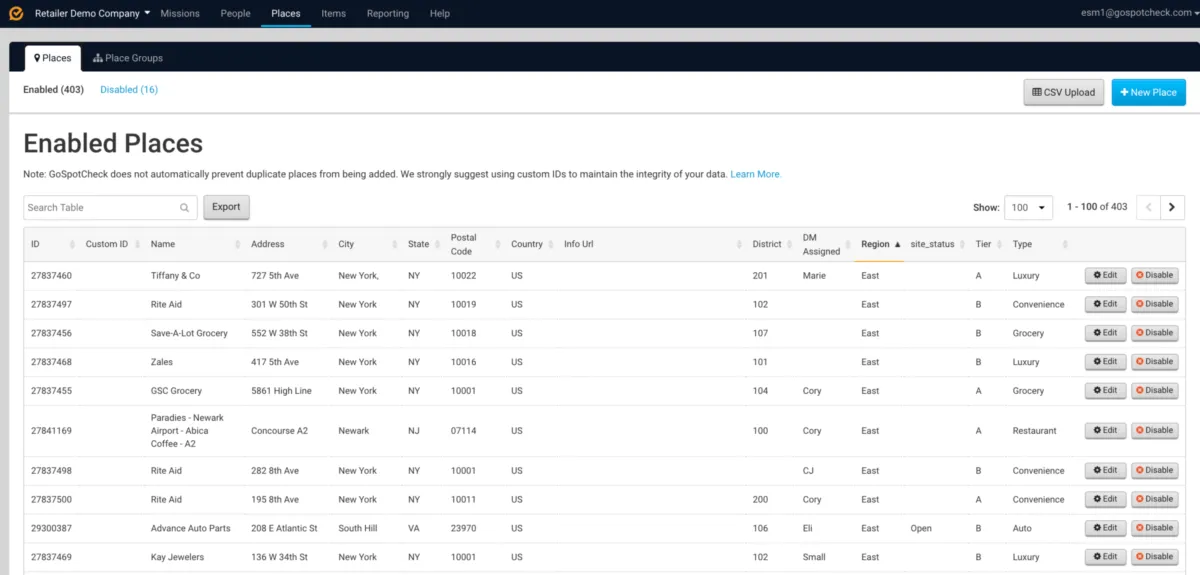Screen dimensions: 1200x575
Task: Click the search magnifier icon
Action: (x=185, y=208)
